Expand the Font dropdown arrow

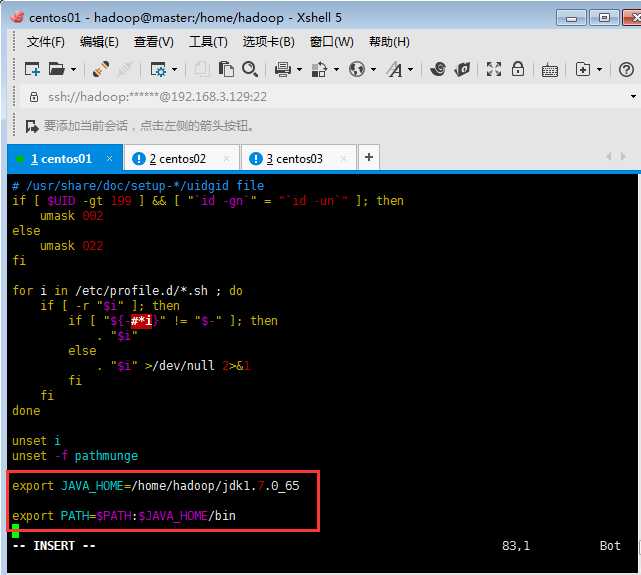410,69
